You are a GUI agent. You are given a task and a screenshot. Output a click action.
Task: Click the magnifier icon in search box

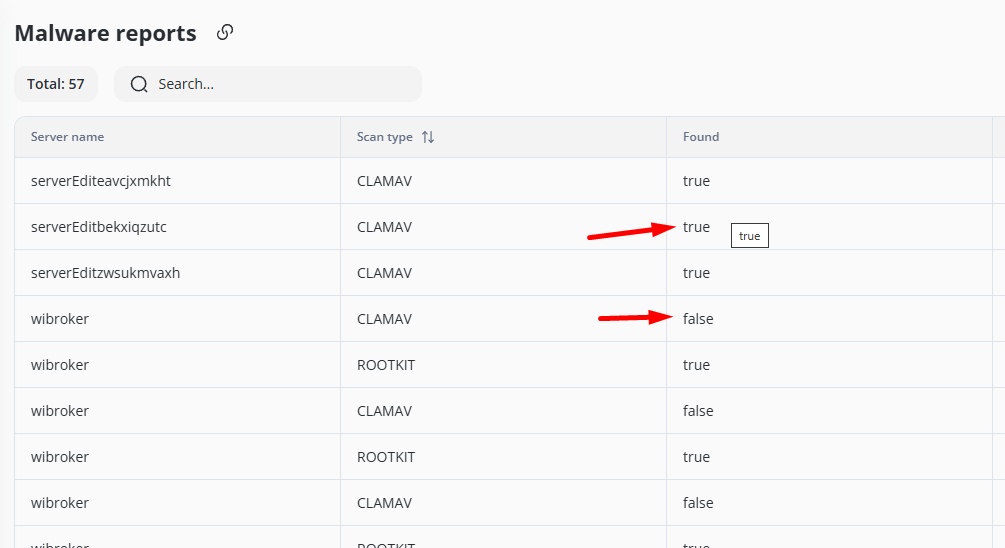click(139, 84)
